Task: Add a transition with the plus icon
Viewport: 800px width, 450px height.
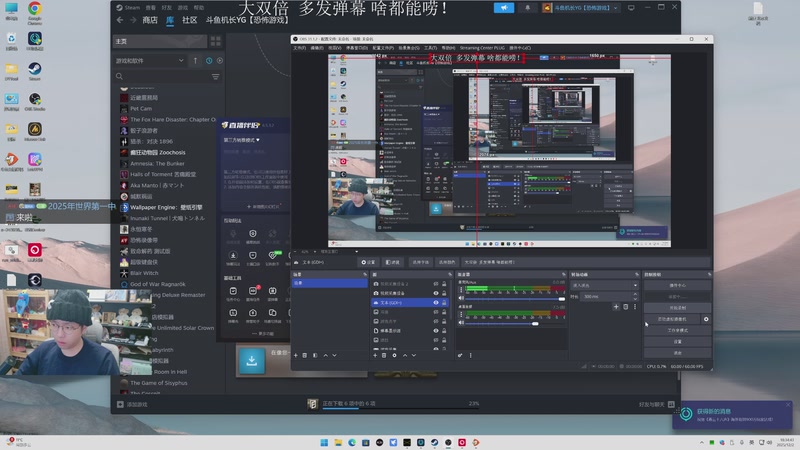Action: coord(616,307)
